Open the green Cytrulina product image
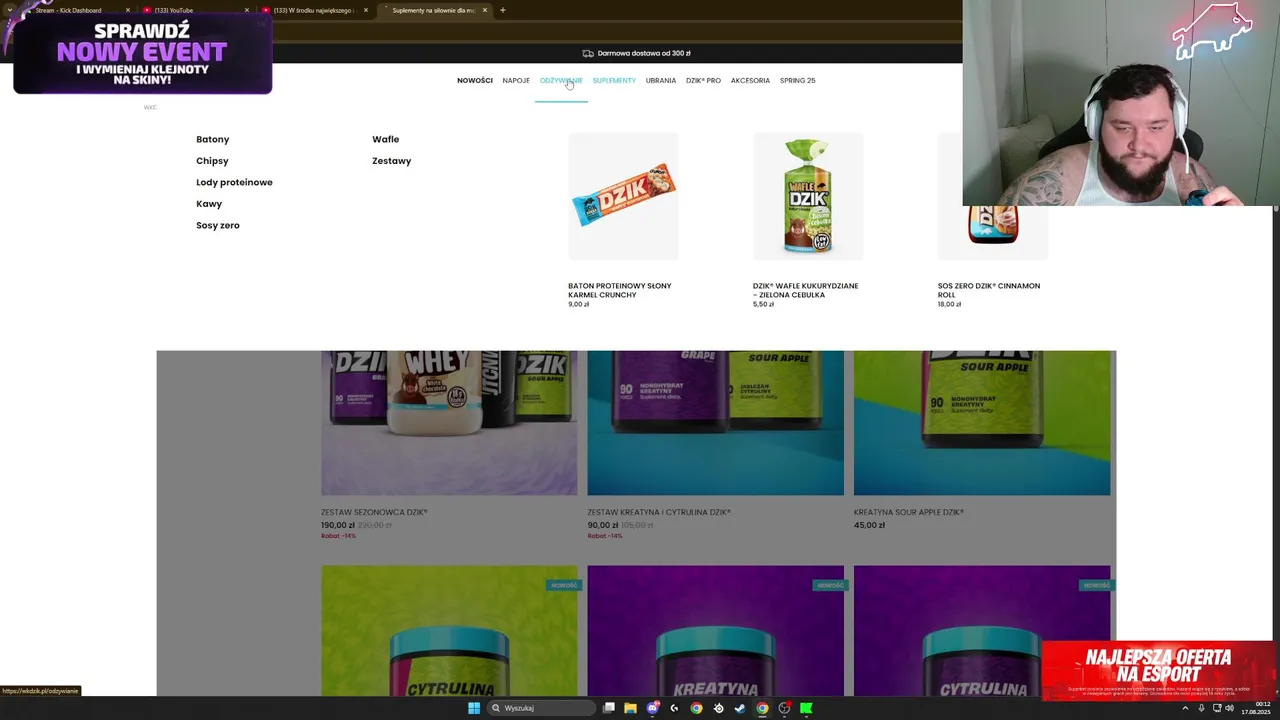This screenshot has width=1280, height=720. coord(449,631)
